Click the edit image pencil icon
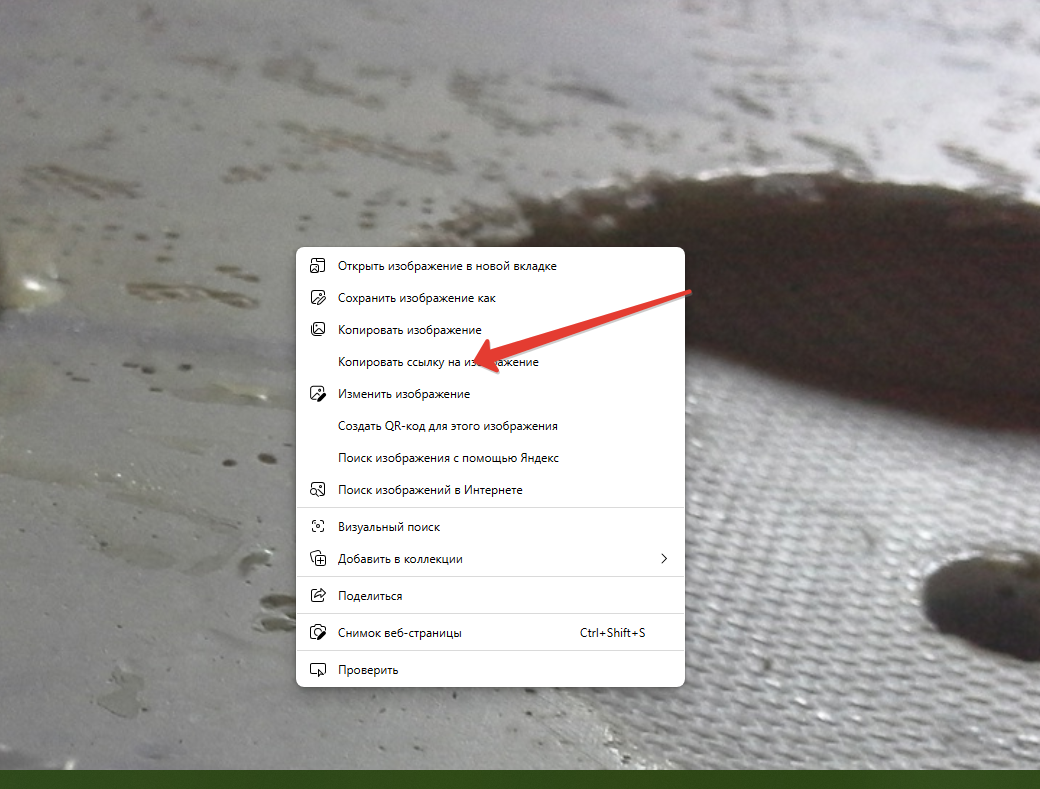Image resolution: width=1040 pixels, height=789 pixels. (318, 394)
